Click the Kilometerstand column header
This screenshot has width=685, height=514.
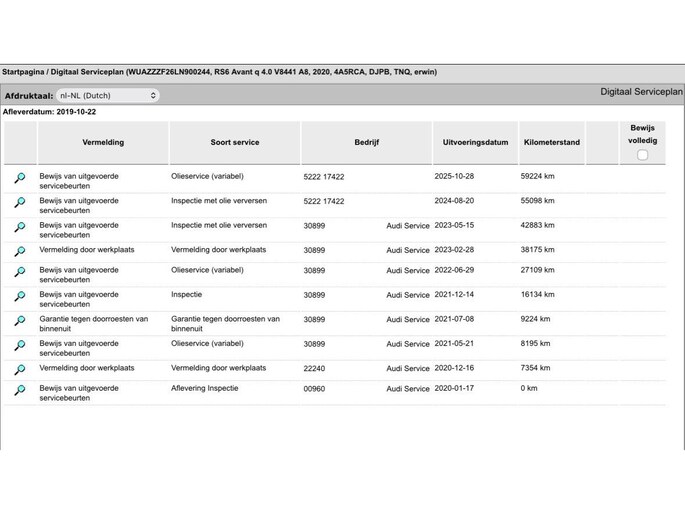551,143
